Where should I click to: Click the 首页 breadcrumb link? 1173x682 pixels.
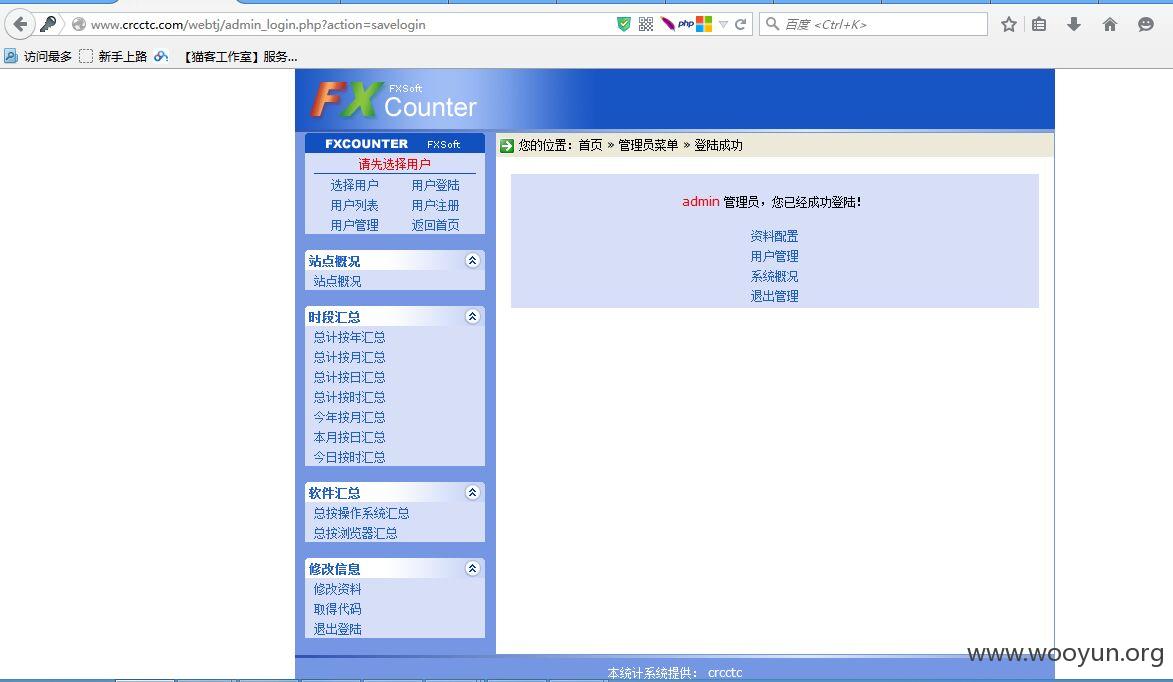coord(590,145)
